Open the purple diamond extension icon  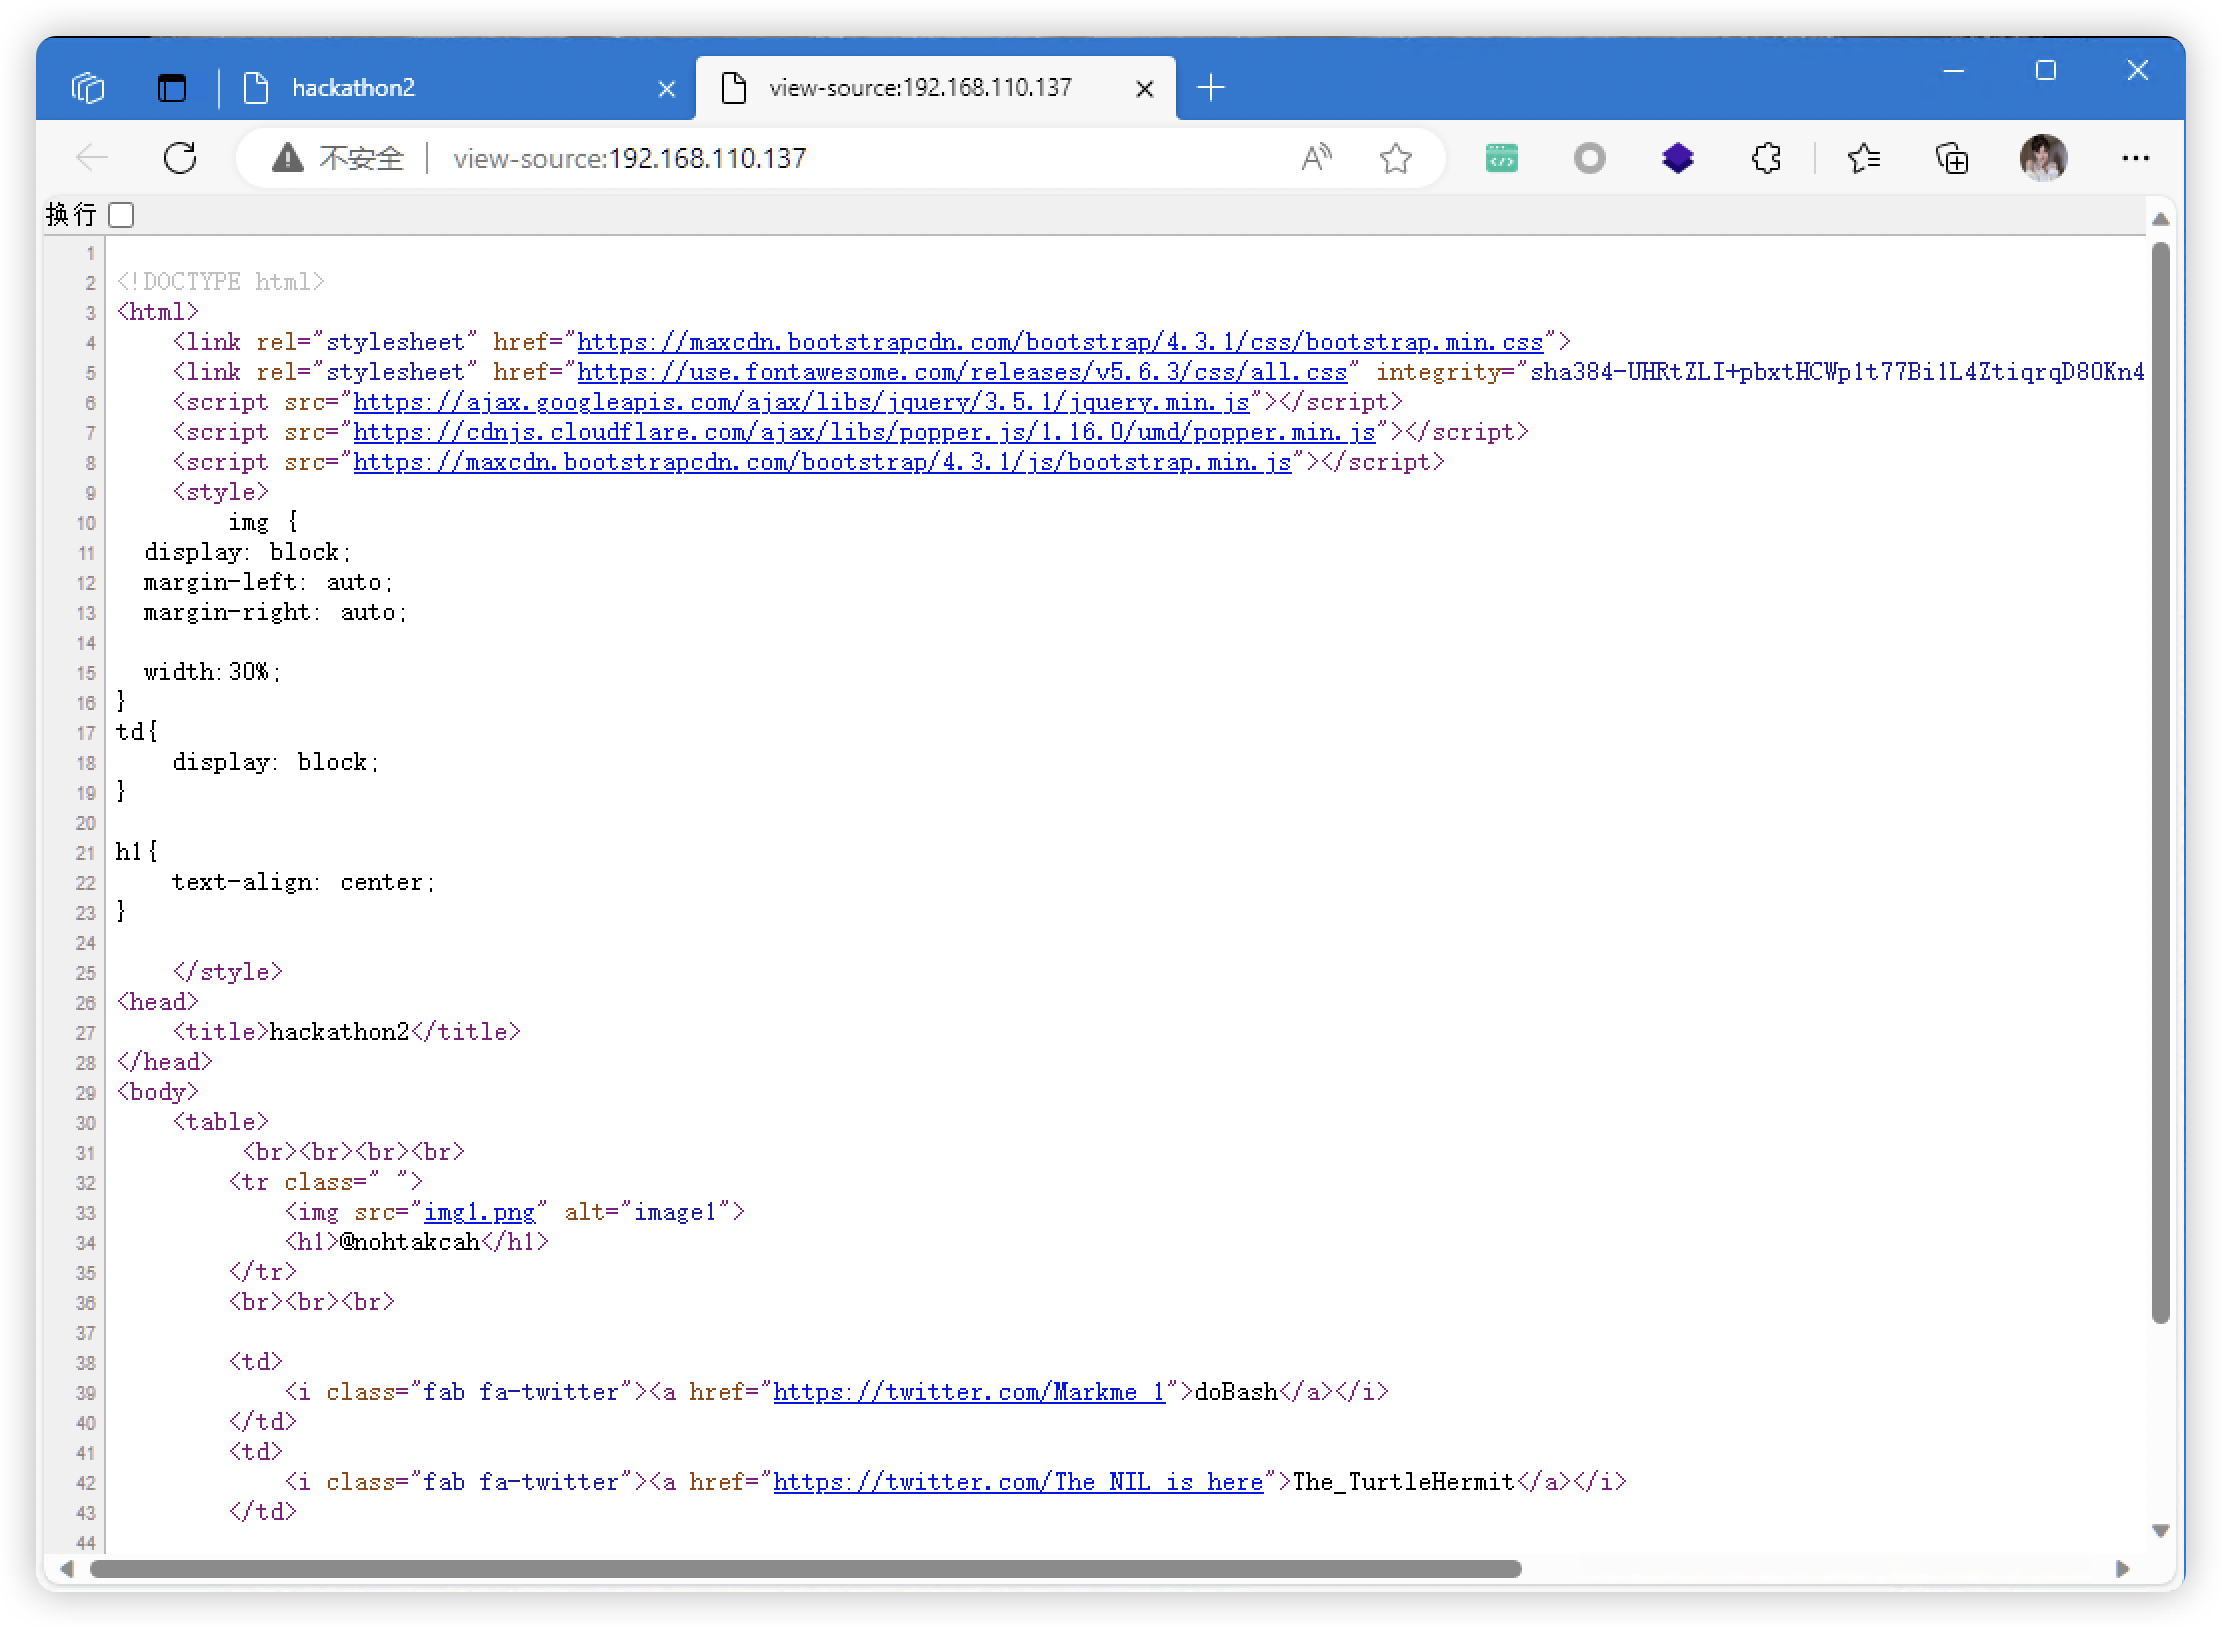click(1677, 157)
